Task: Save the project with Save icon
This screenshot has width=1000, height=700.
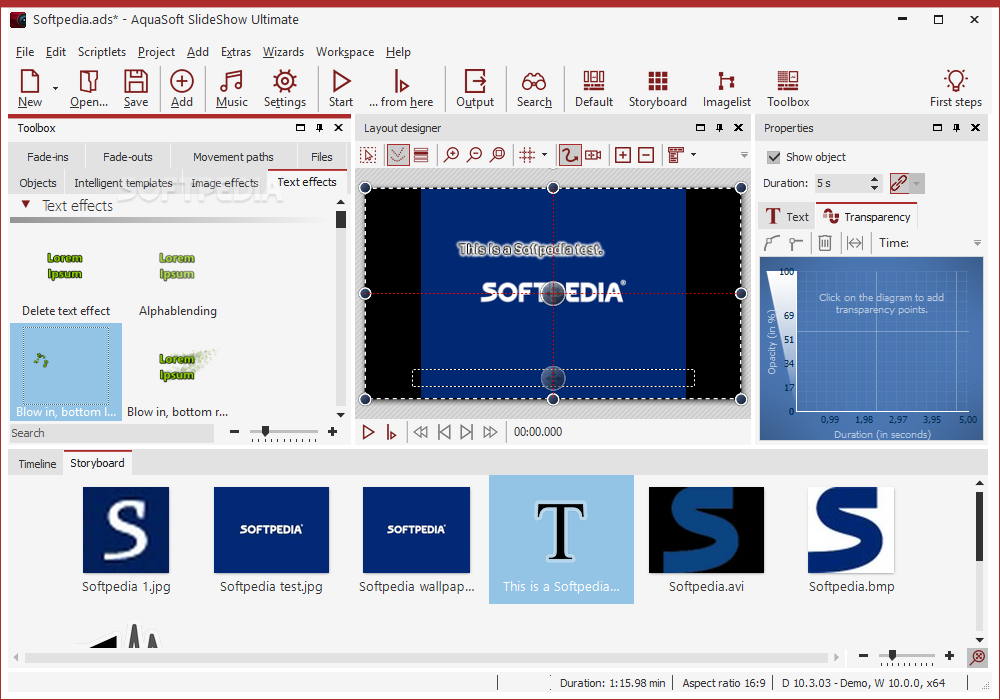Action: click(136, 89)
